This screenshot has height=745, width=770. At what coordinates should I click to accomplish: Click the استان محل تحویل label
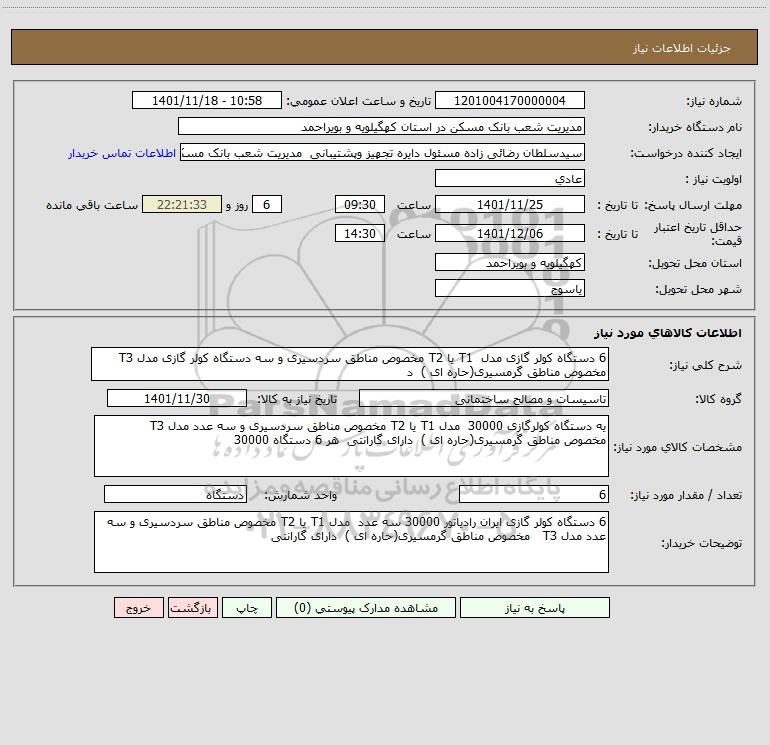point(695,263)
